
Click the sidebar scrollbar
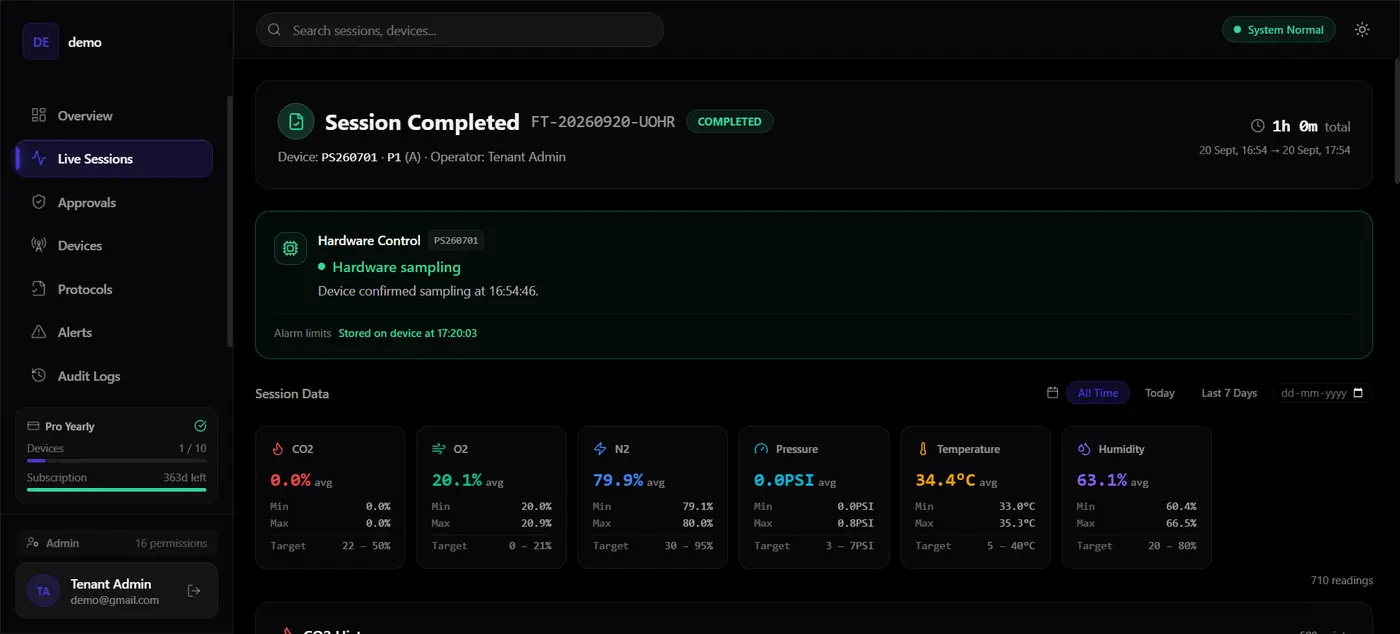pyautogui.click(x=230, y=220)
